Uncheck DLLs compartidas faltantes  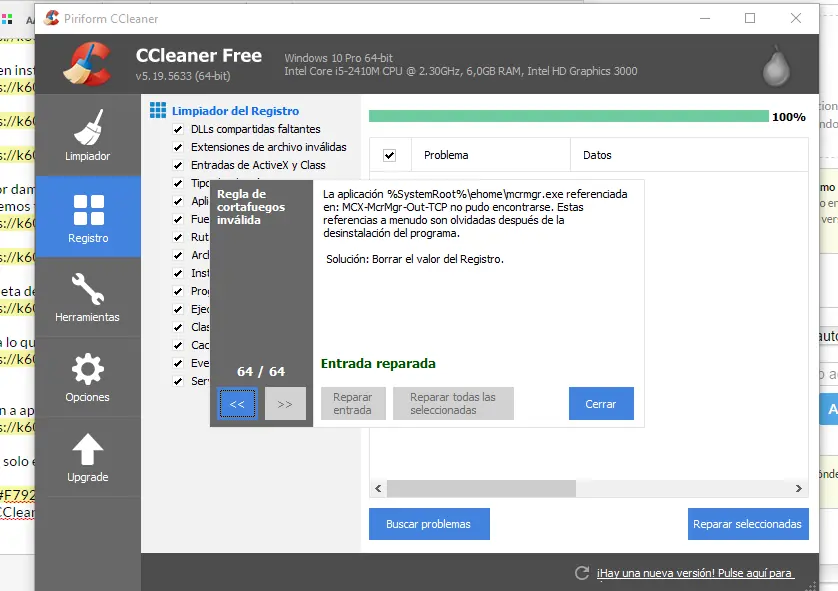(x=178, y=129)
